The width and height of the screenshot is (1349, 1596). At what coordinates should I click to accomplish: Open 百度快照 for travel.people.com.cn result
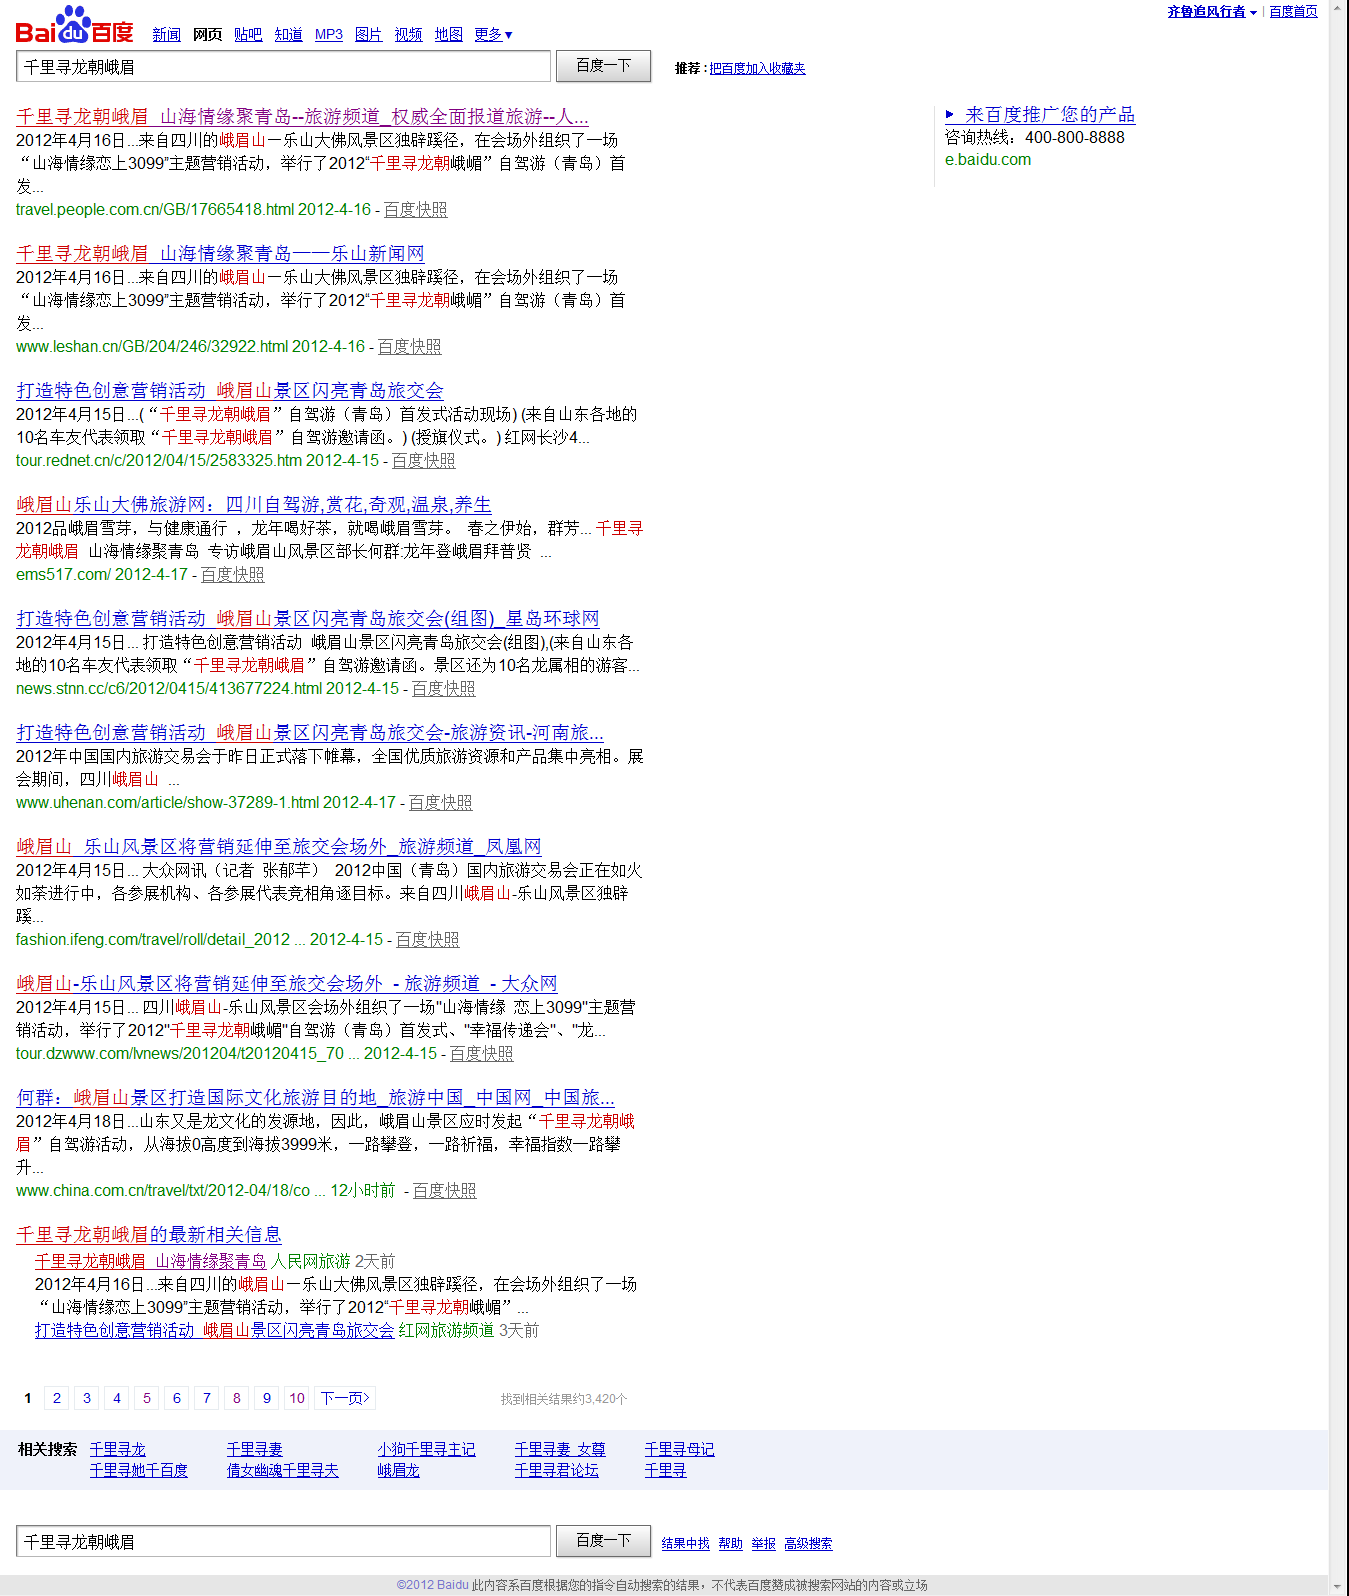(416, 210)
